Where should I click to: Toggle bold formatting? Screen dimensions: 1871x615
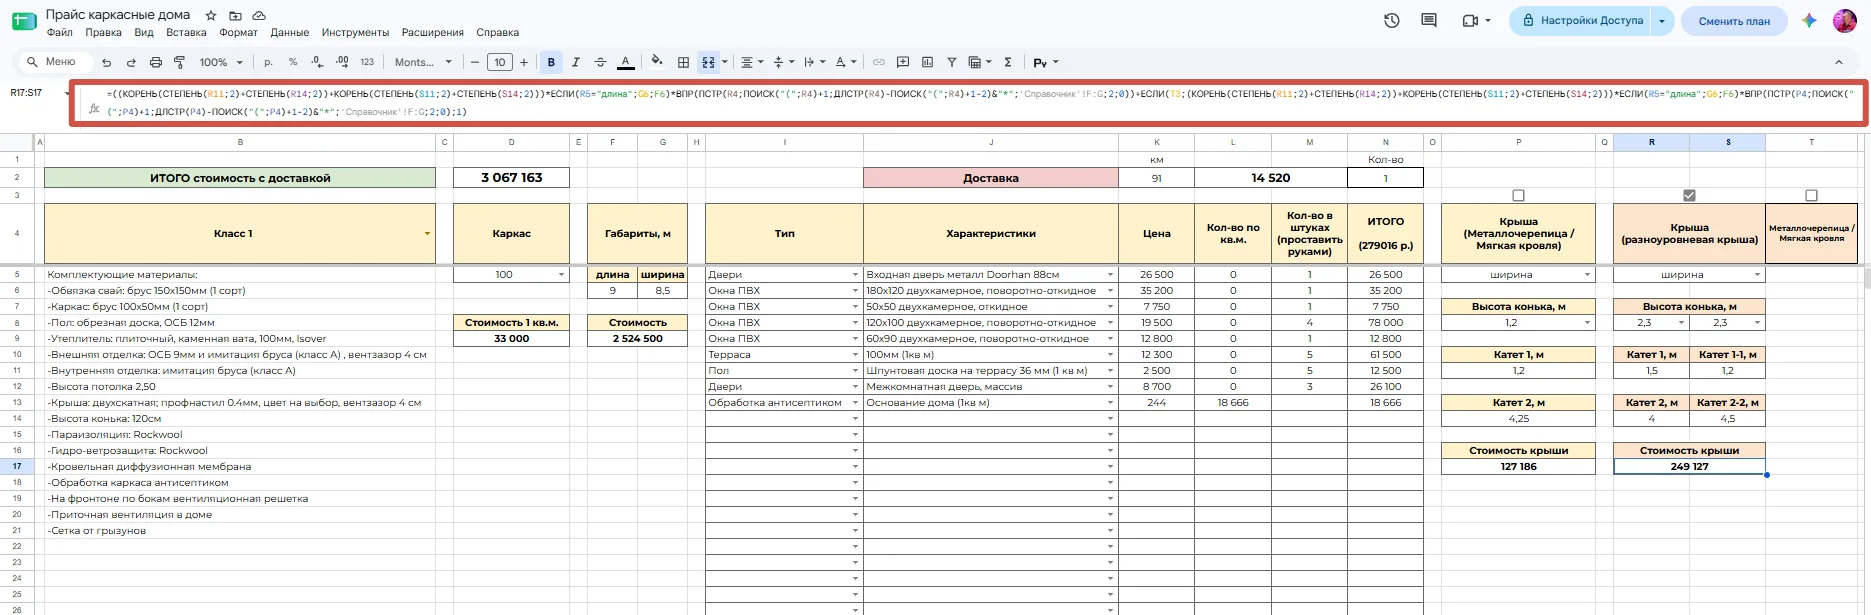551,62
